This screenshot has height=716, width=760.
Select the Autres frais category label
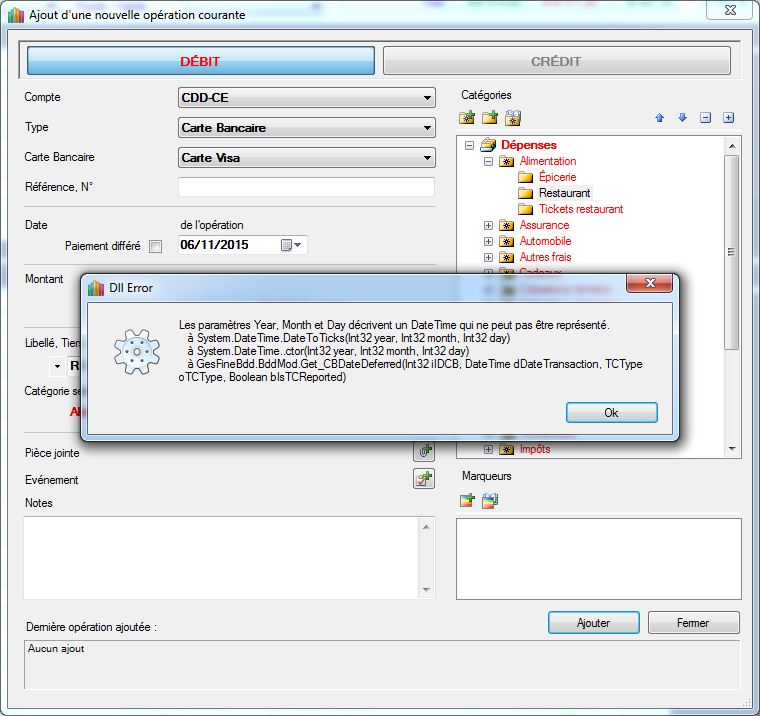point(545,257)
